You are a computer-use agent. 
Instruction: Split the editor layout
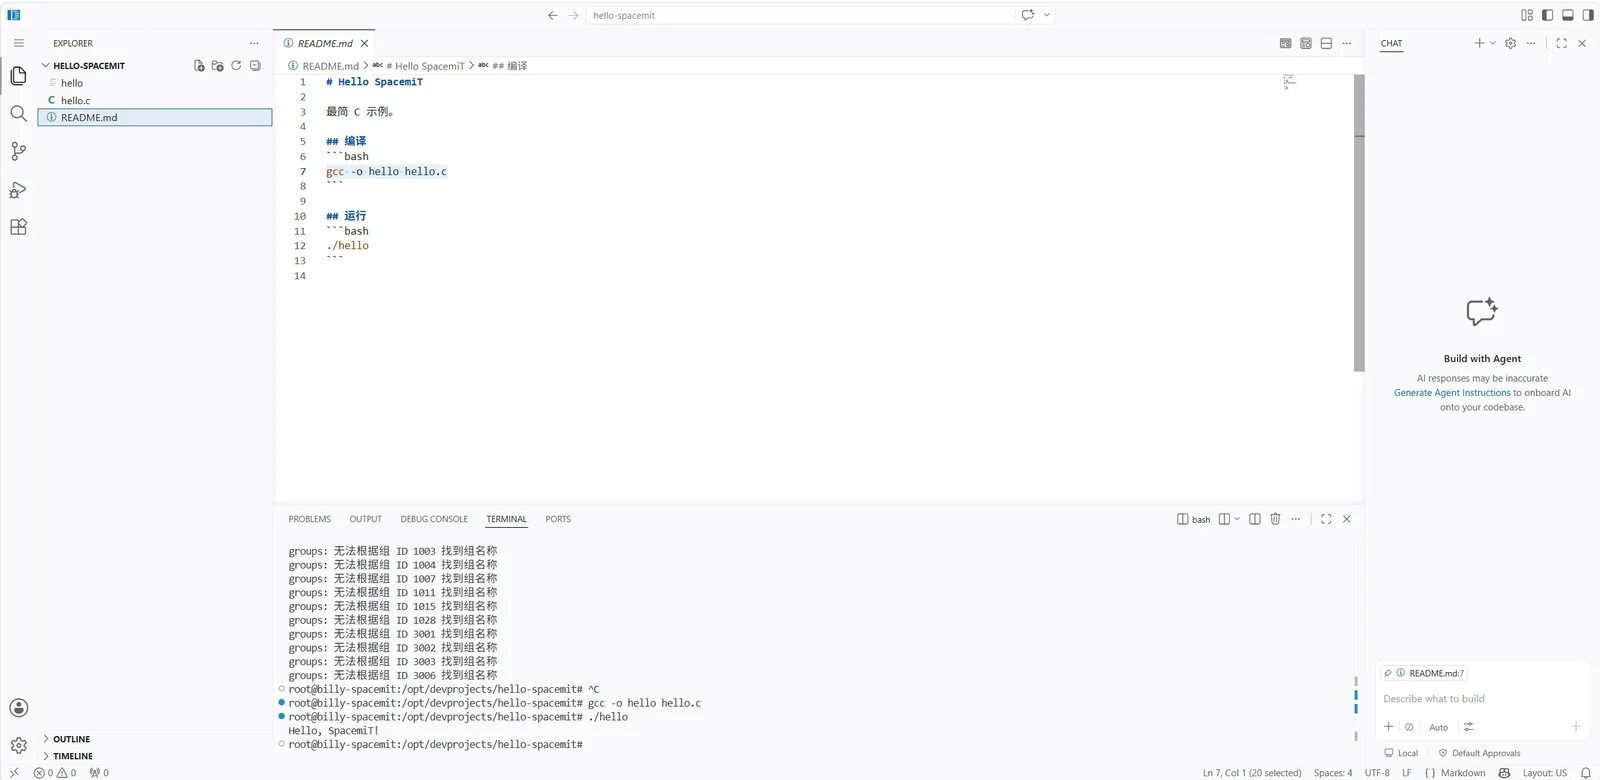(x=1326, y=43)
